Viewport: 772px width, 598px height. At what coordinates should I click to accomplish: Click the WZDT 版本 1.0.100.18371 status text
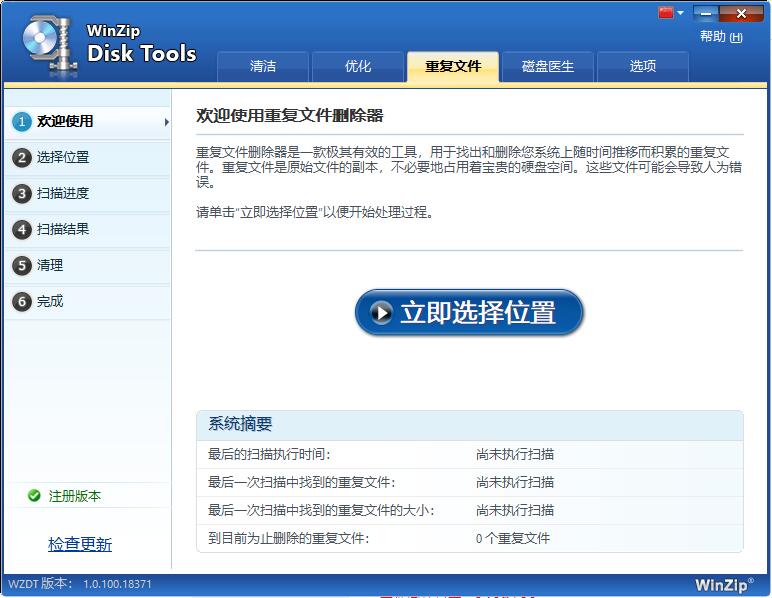[x=80, y=584]
